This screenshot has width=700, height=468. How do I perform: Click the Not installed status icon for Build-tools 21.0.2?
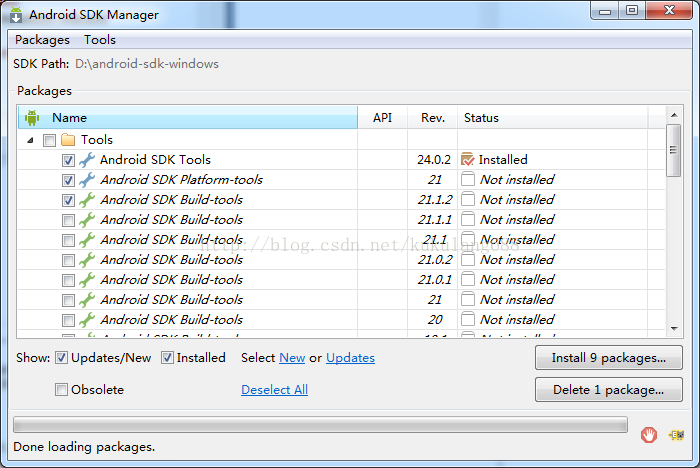coord(467,259)
